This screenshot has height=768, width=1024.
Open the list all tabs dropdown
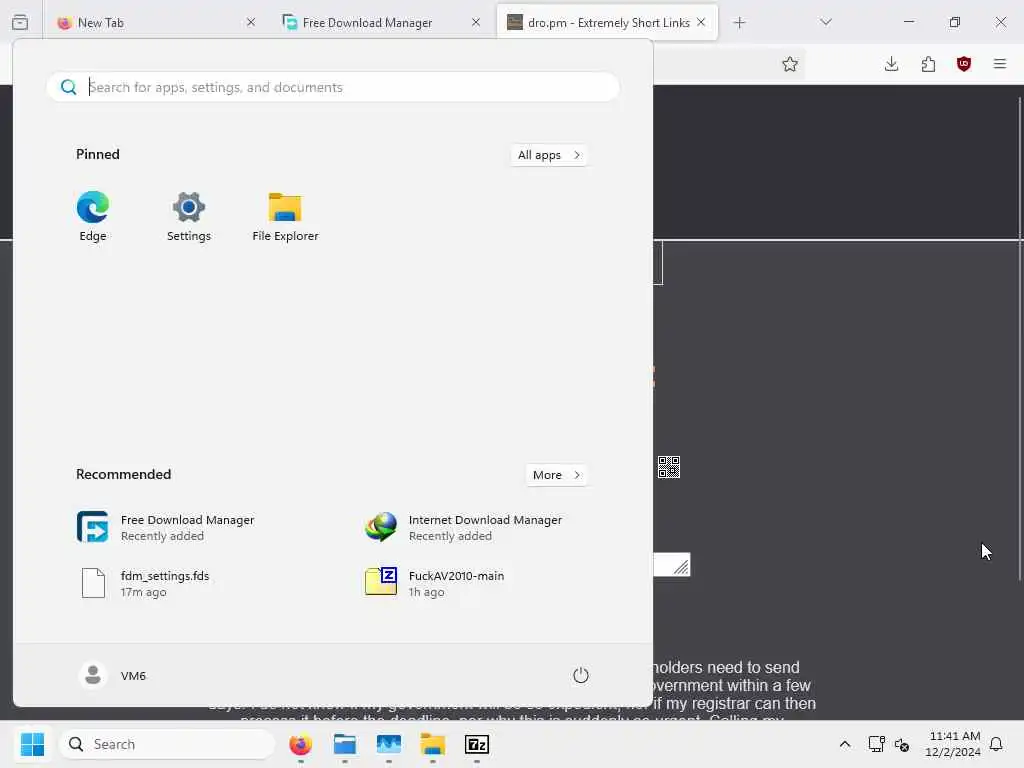[x=825, y=22]
